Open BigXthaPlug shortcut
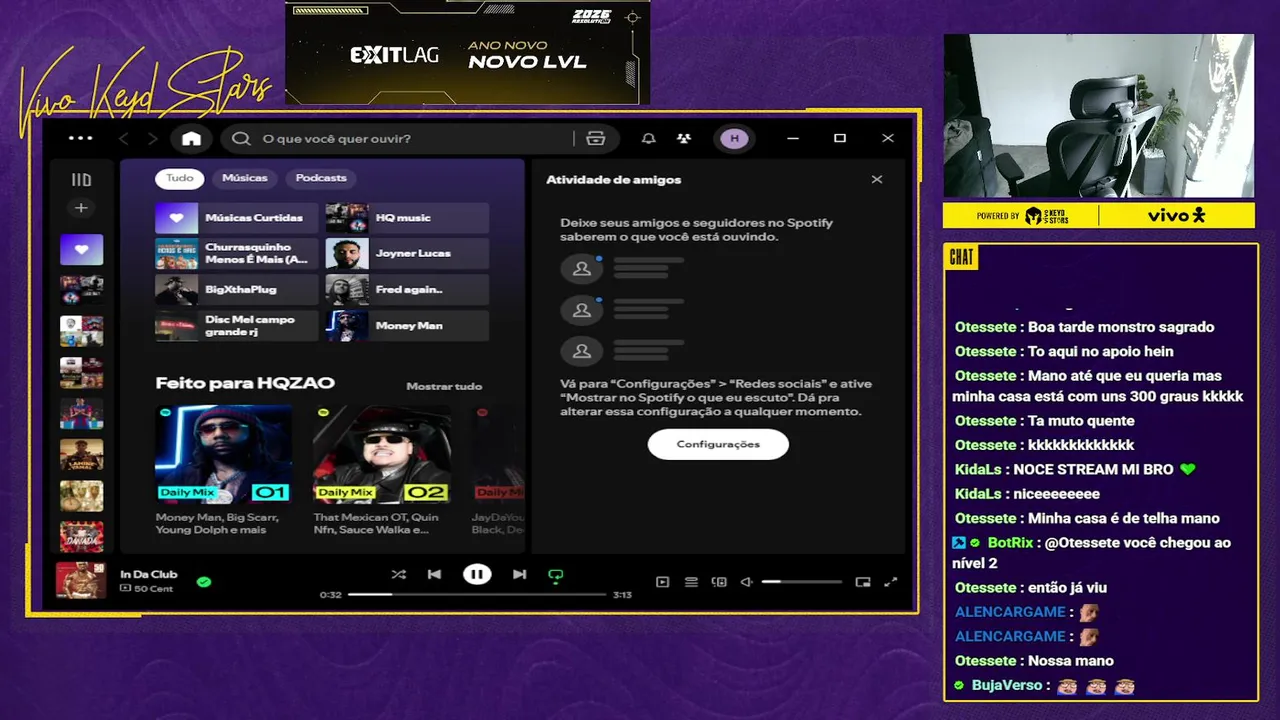The height and width of the screenshot is (720, 1280). (x=236, y=289)
